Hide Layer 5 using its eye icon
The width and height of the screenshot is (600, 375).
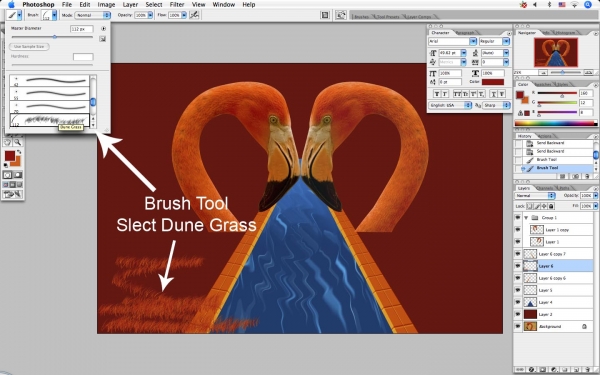(x=518, y=290)
